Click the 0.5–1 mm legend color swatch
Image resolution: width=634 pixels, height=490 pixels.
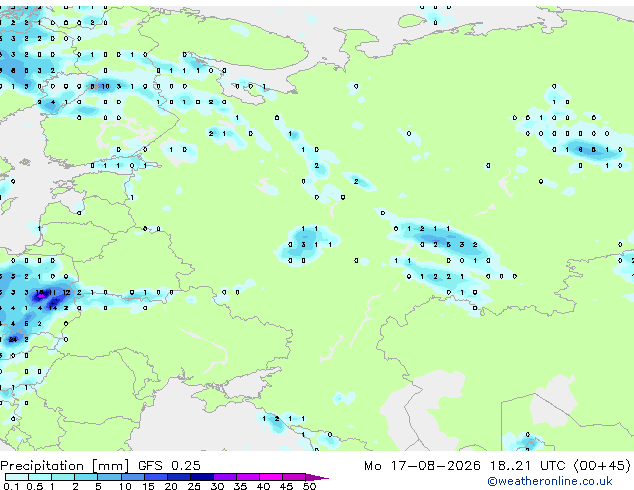40,477
